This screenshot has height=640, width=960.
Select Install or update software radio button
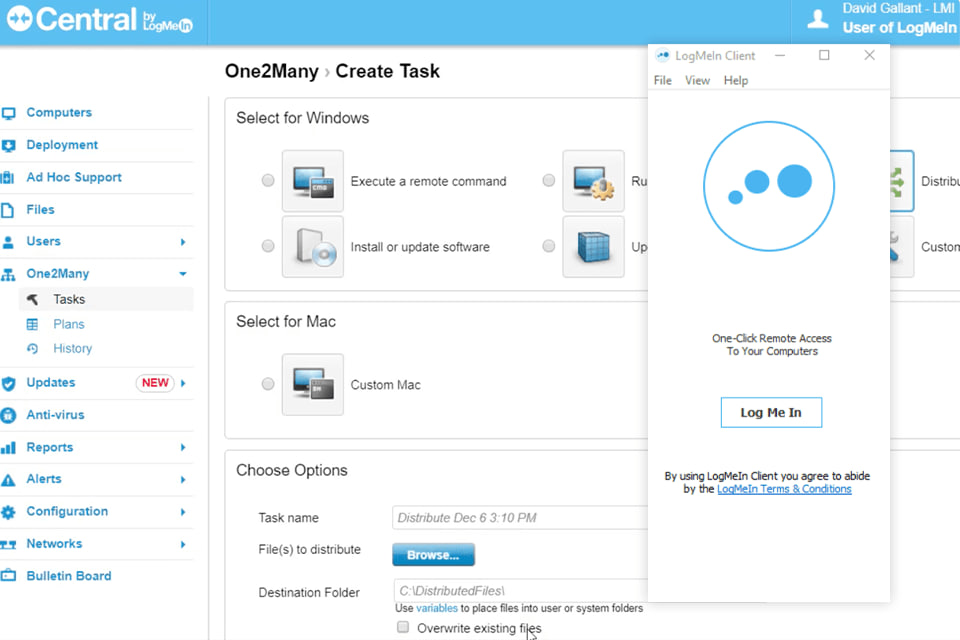point(268,246)
